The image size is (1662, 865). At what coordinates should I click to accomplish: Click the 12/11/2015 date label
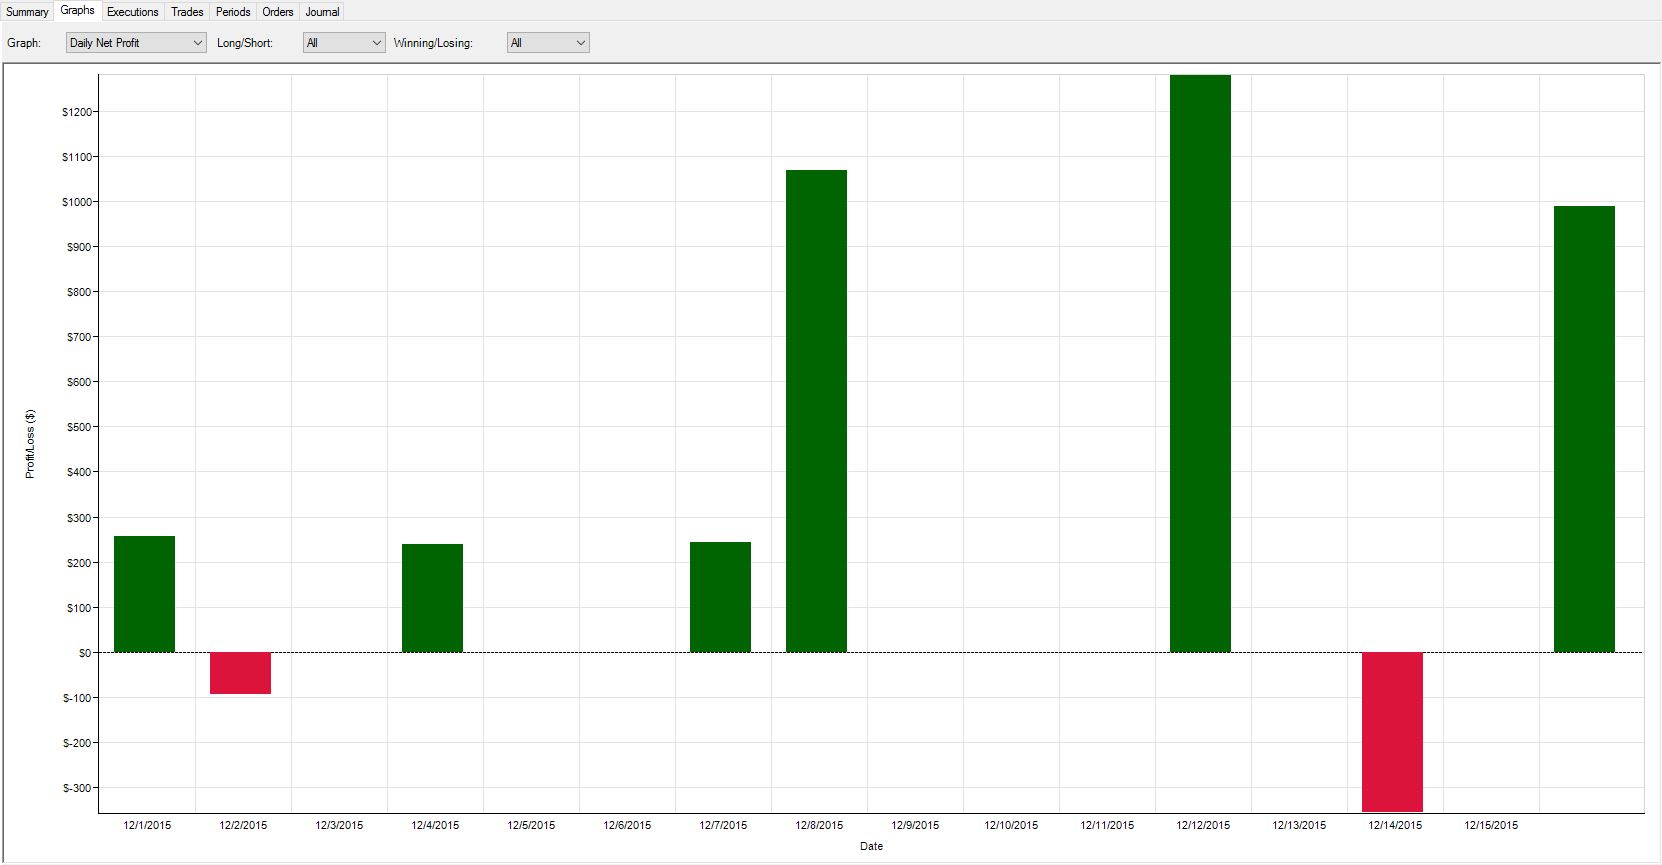(1107, 826)
